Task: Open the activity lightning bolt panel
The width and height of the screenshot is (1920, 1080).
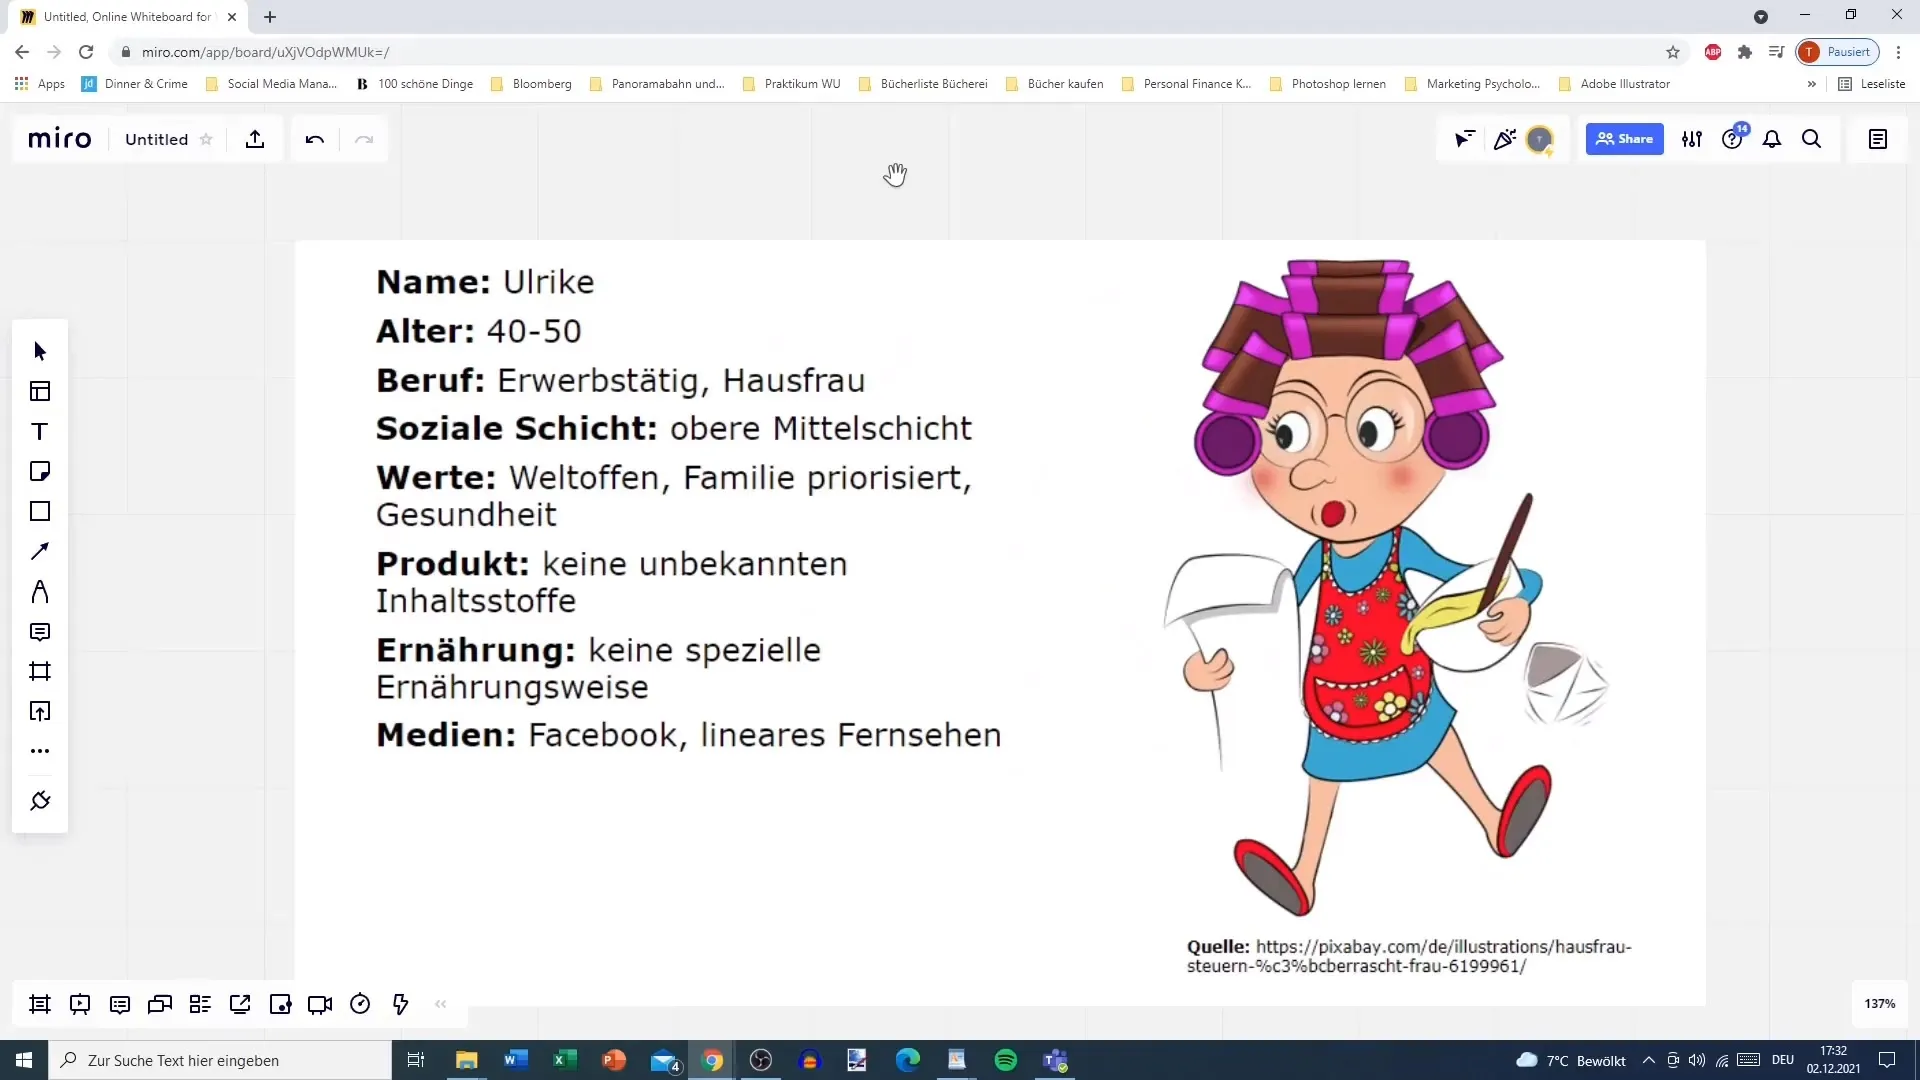Action: [x=400, y=1004]
